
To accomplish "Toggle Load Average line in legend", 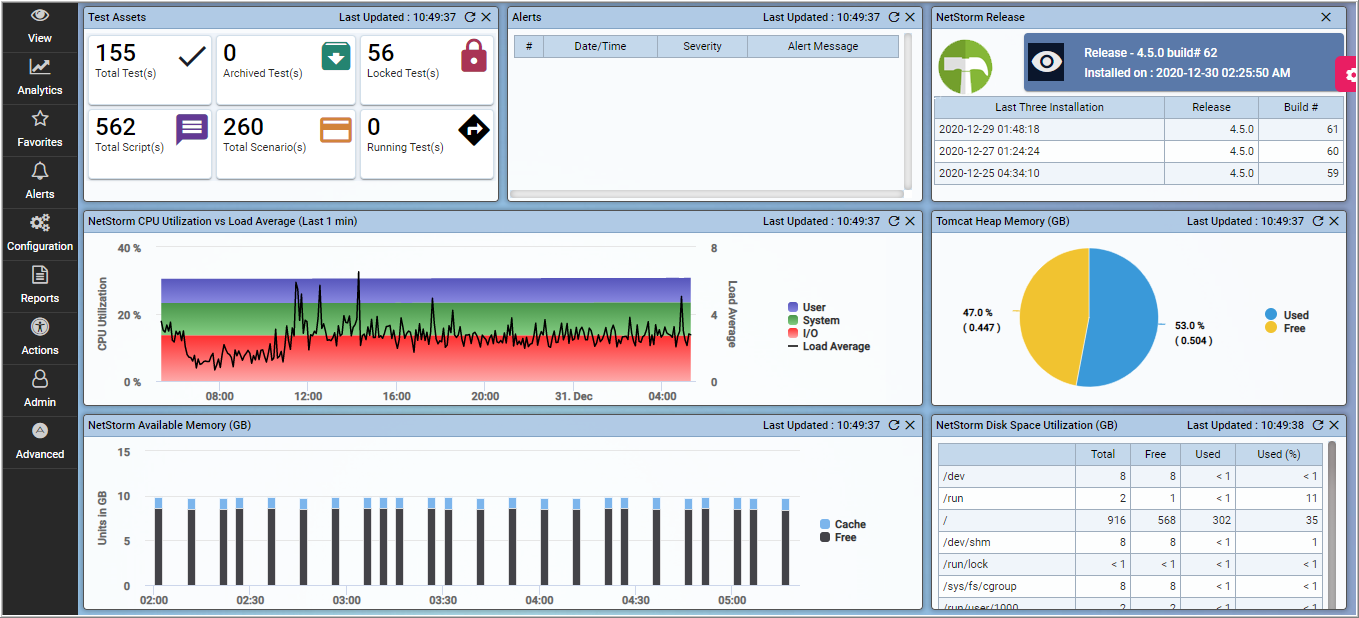I will pos(829,346).
